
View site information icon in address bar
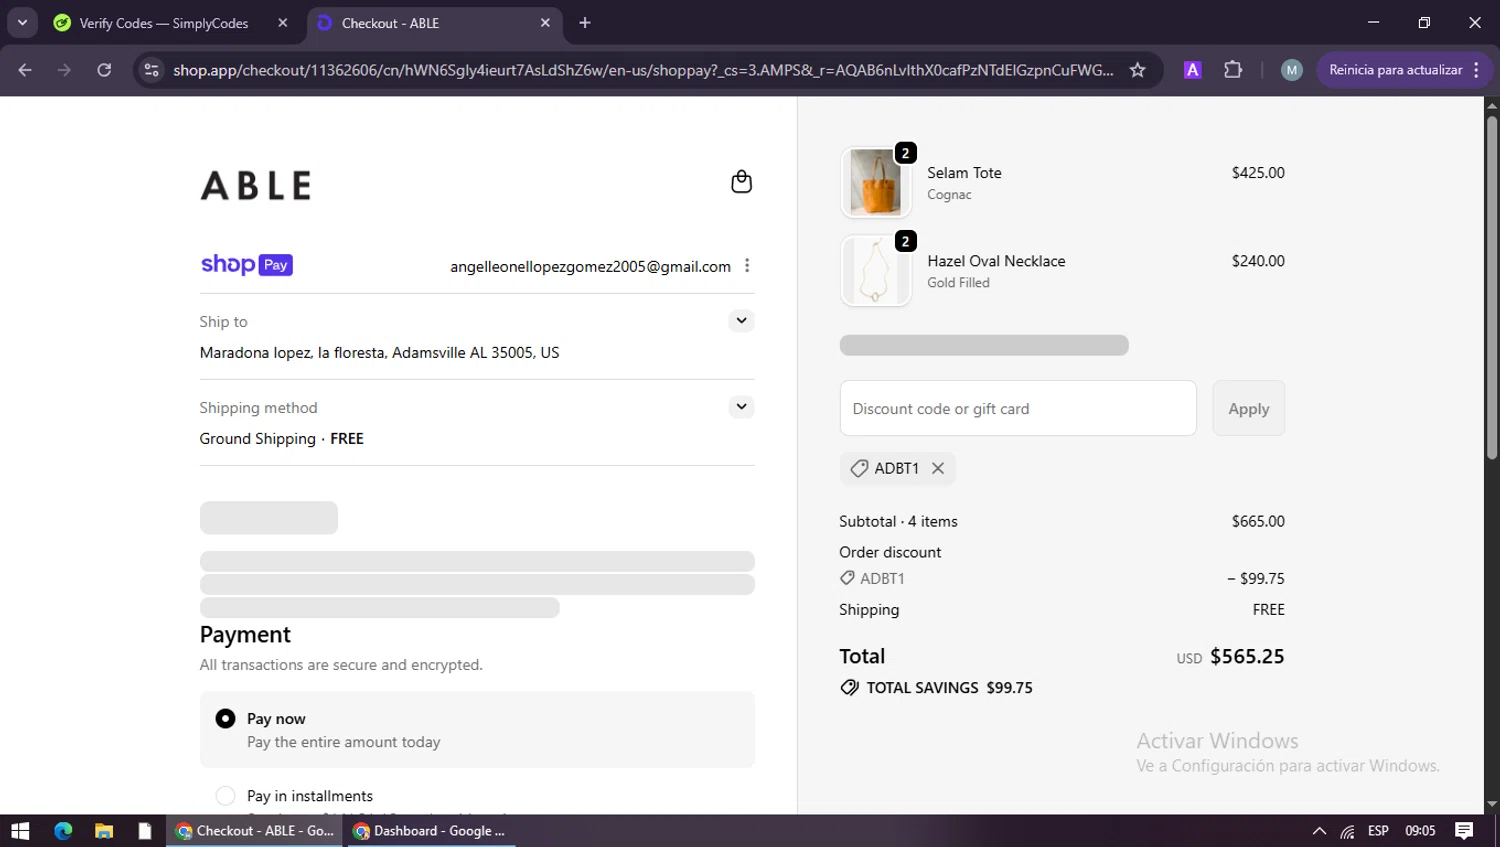pos(152,70)
